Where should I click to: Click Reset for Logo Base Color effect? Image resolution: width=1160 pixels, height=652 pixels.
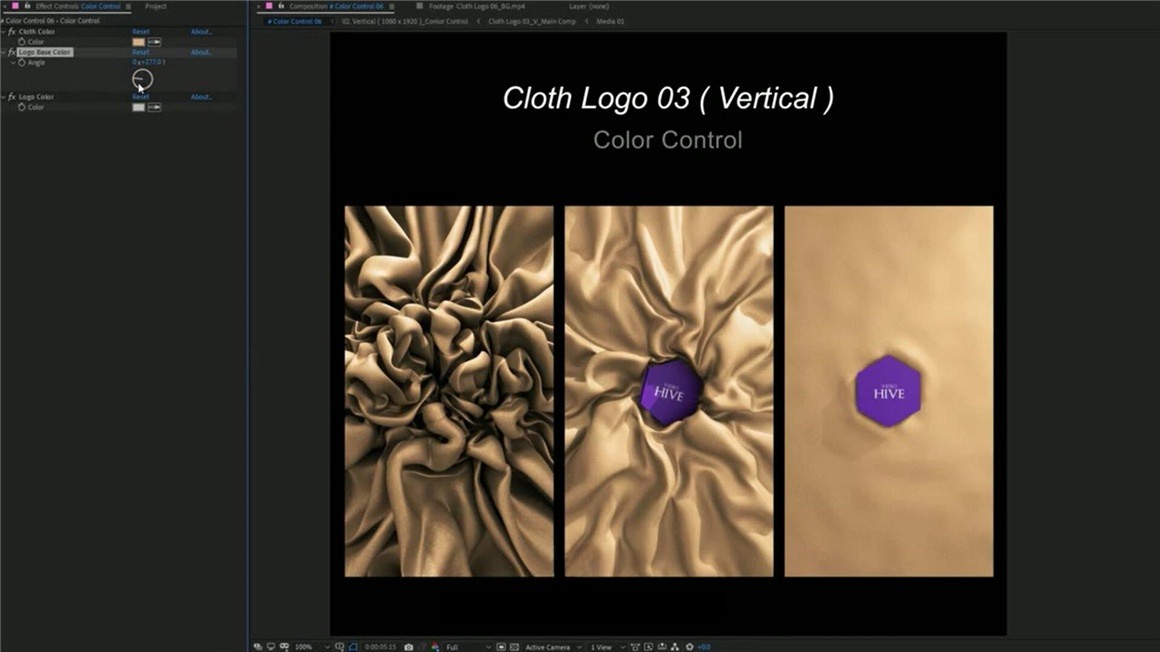[x=141, y=52]
